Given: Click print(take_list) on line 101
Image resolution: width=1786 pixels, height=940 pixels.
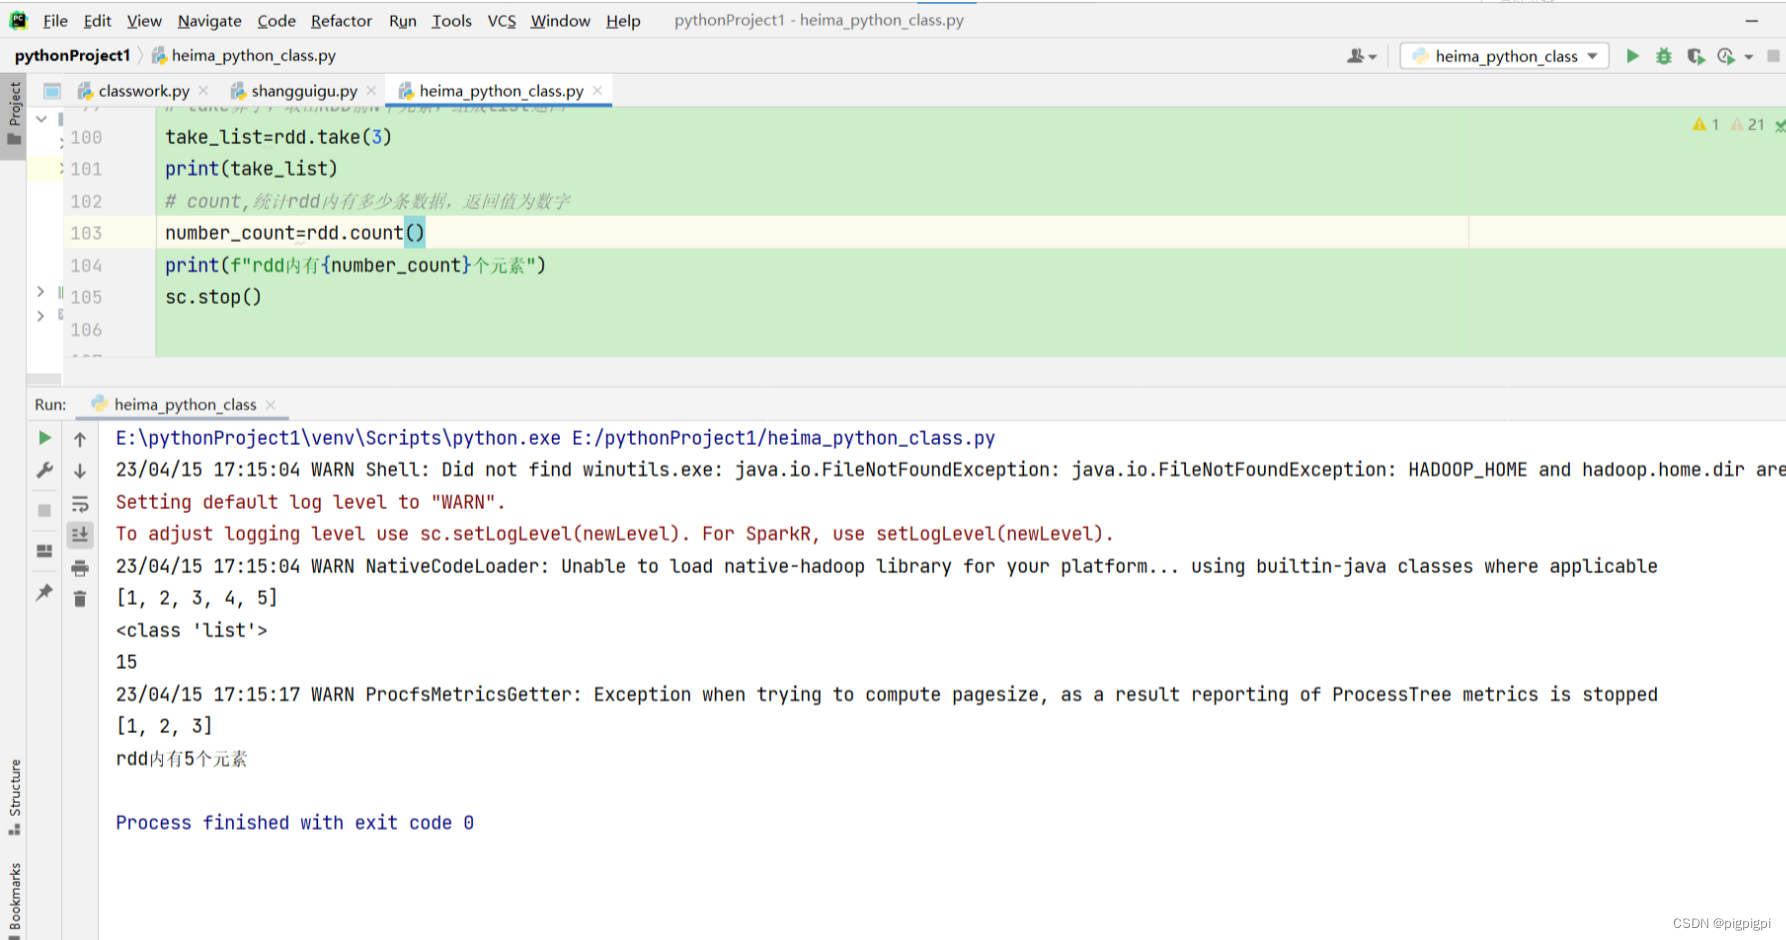Looking at the screenshot, I should pyautogui.click(x=251, y=169).
